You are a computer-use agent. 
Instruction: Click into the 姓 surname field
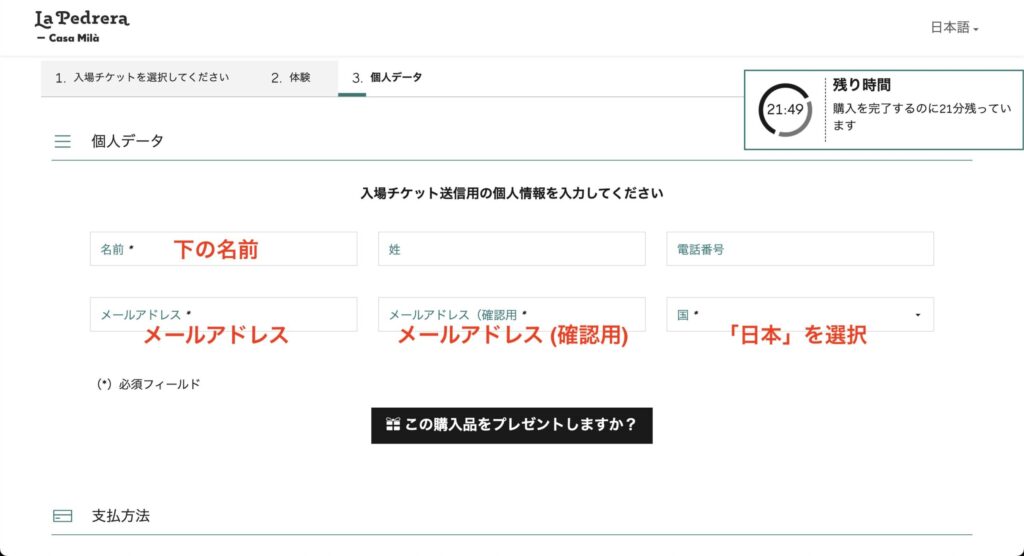coord(511,249)
